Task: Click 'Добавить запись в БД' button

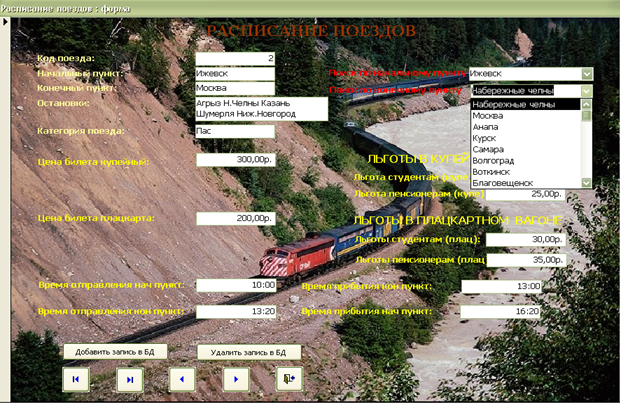Action: (x=115, y=352)
